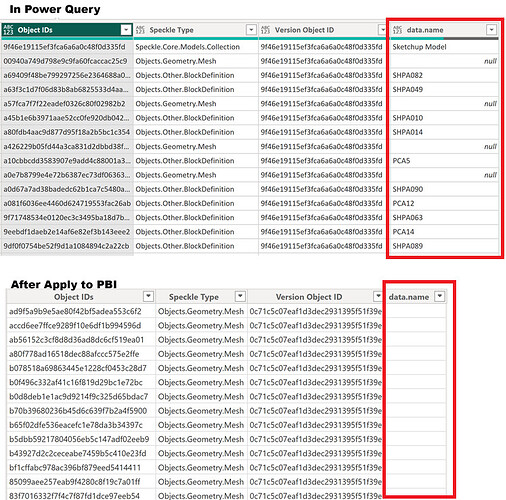Select object ID starting a69409f48be79929
Screen dimensions: 506x500
[67, 75]
